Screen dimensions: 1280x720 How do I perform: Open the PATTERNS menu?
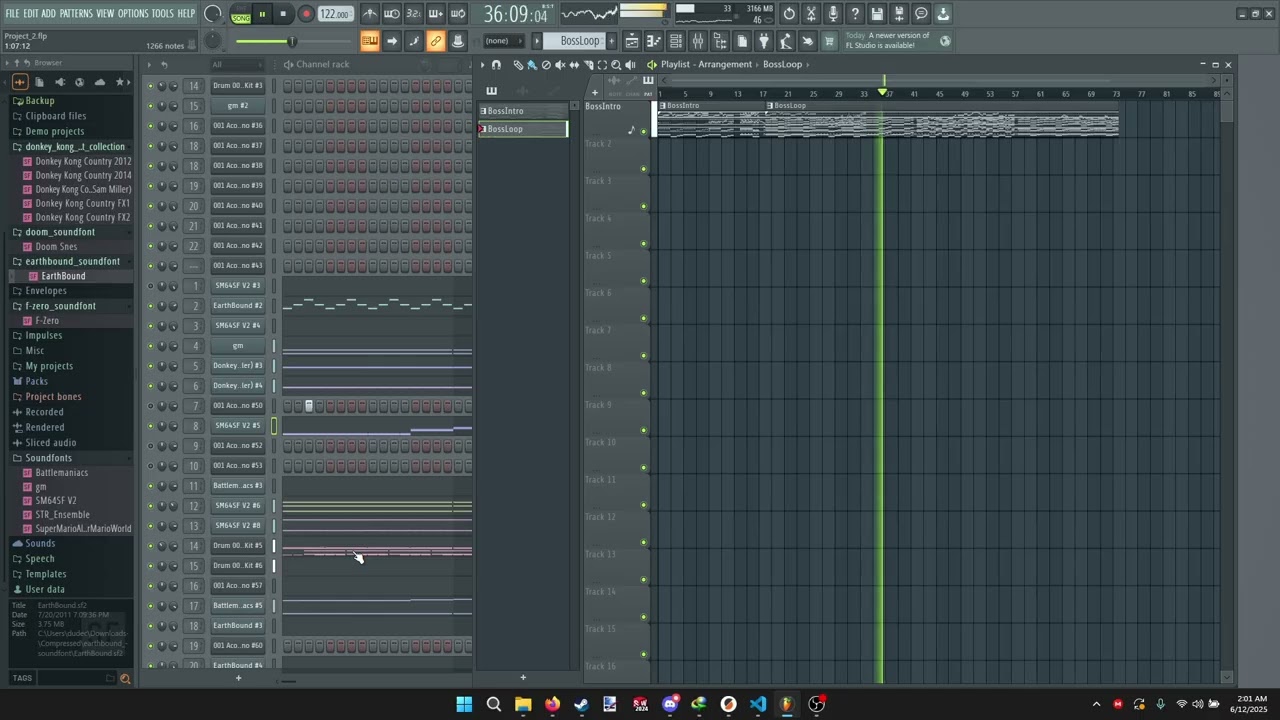(76, 14)
